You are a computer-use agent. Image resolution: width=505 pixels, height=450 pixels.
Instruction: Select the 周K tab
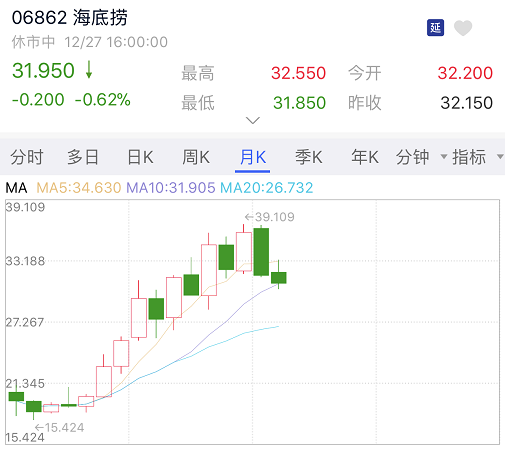[x=196, y=157]
